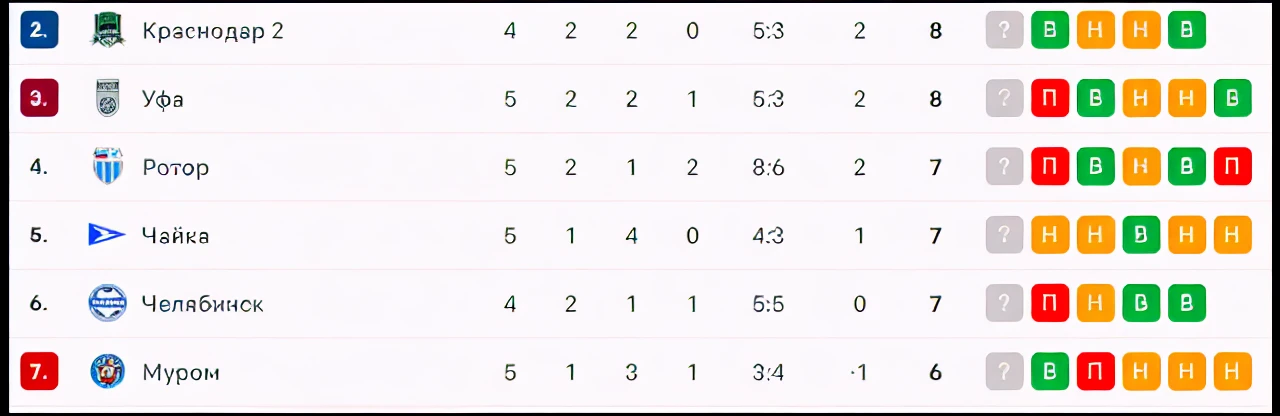Click Ротор's last red loss badge
This screenshot has width=1280, height=416.
1233,167
